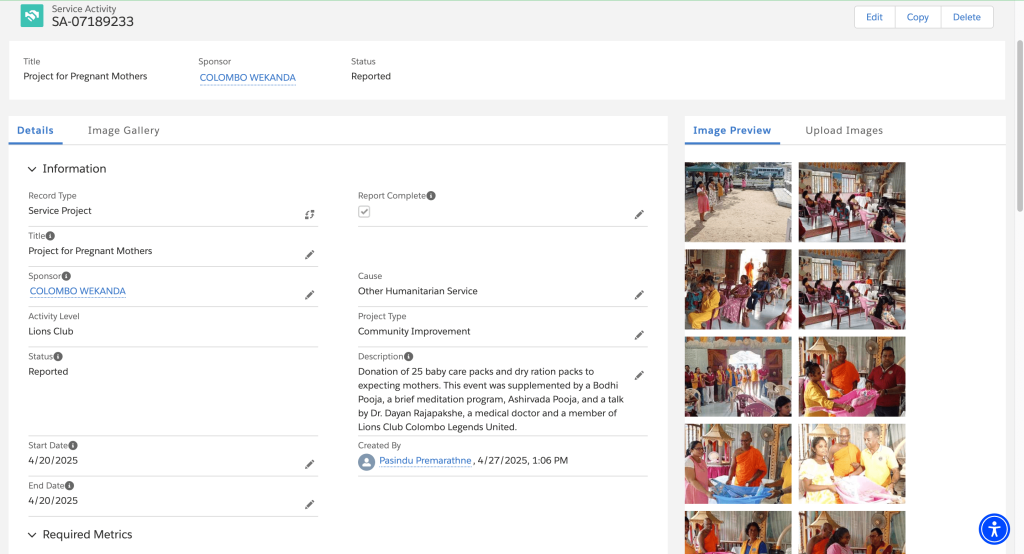Edit the Description pencil icon
The image size is (1024, 554).
point(639,376)
